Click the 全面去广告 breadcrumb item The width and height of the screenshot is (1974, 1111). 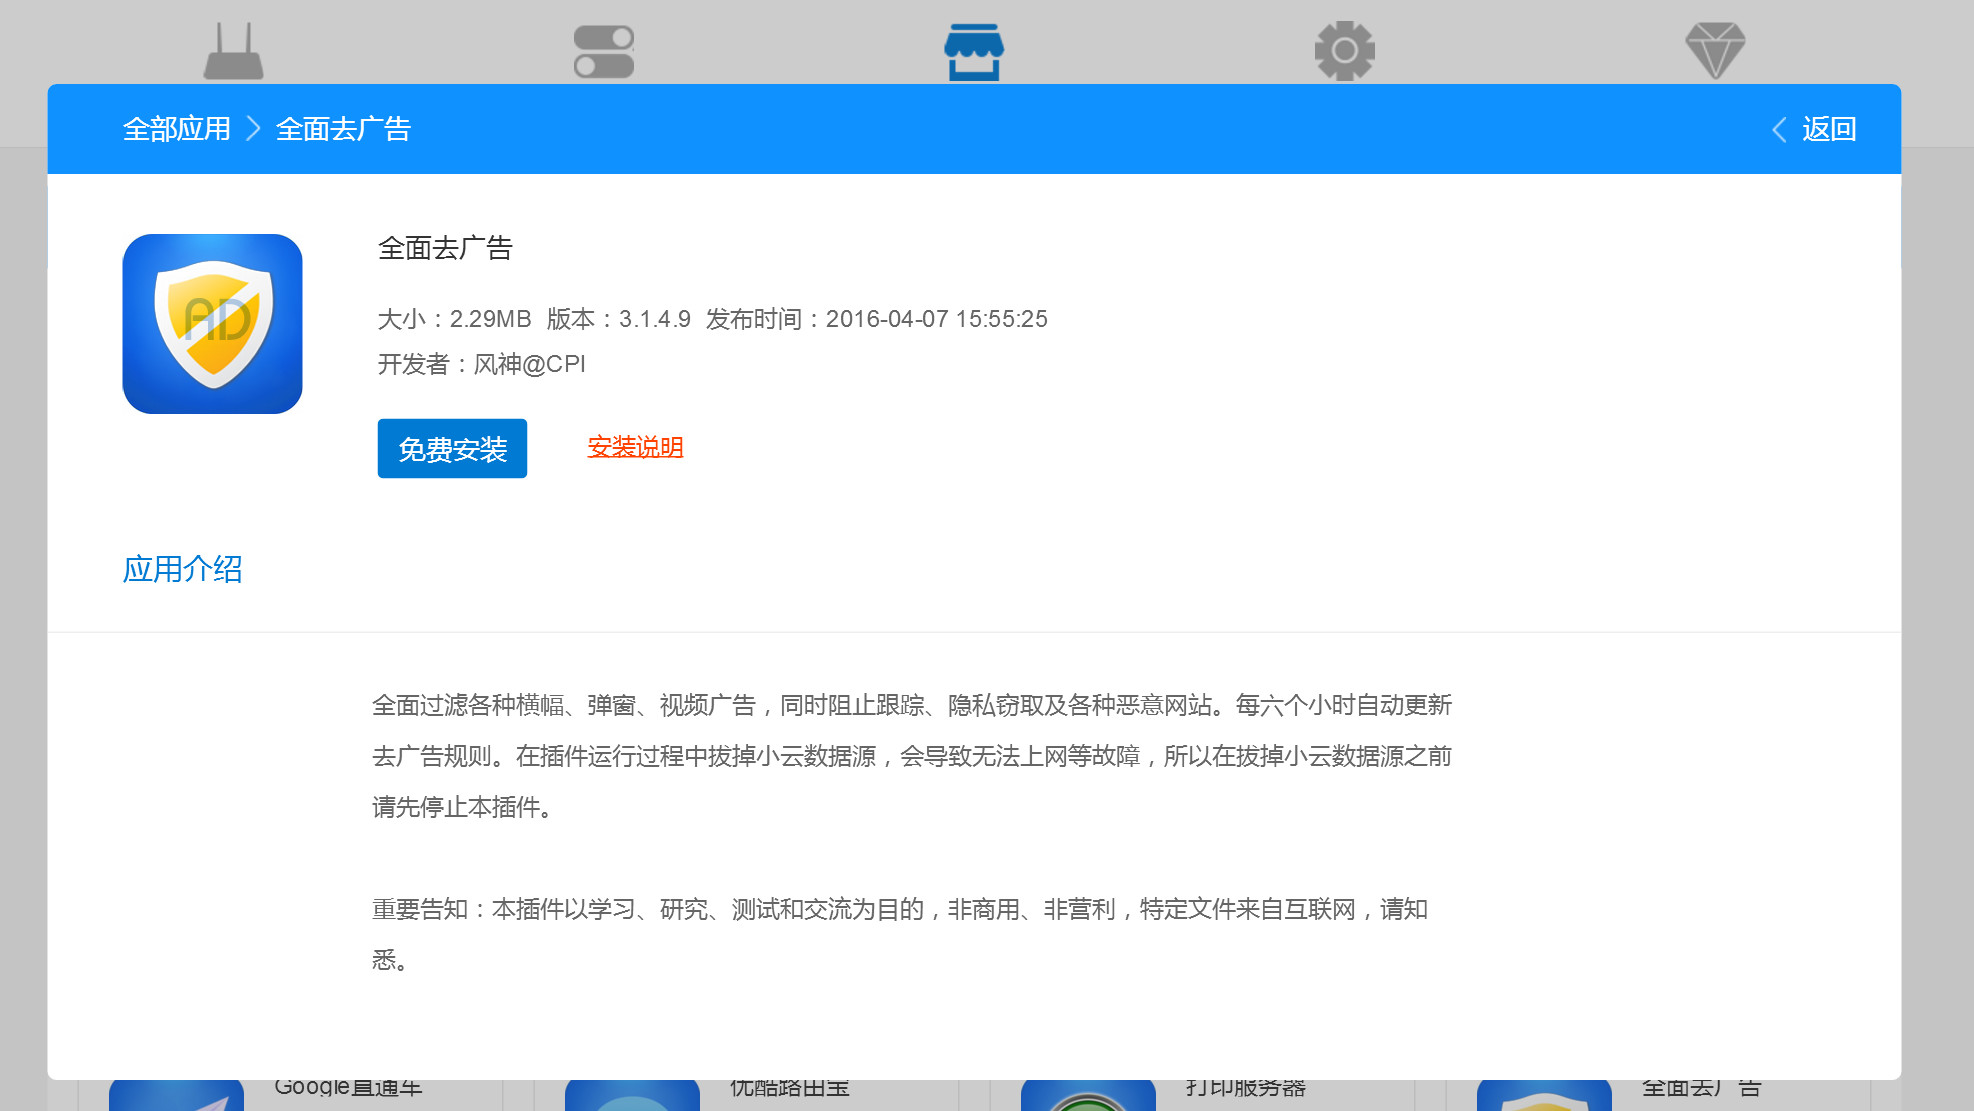point(343,129)
